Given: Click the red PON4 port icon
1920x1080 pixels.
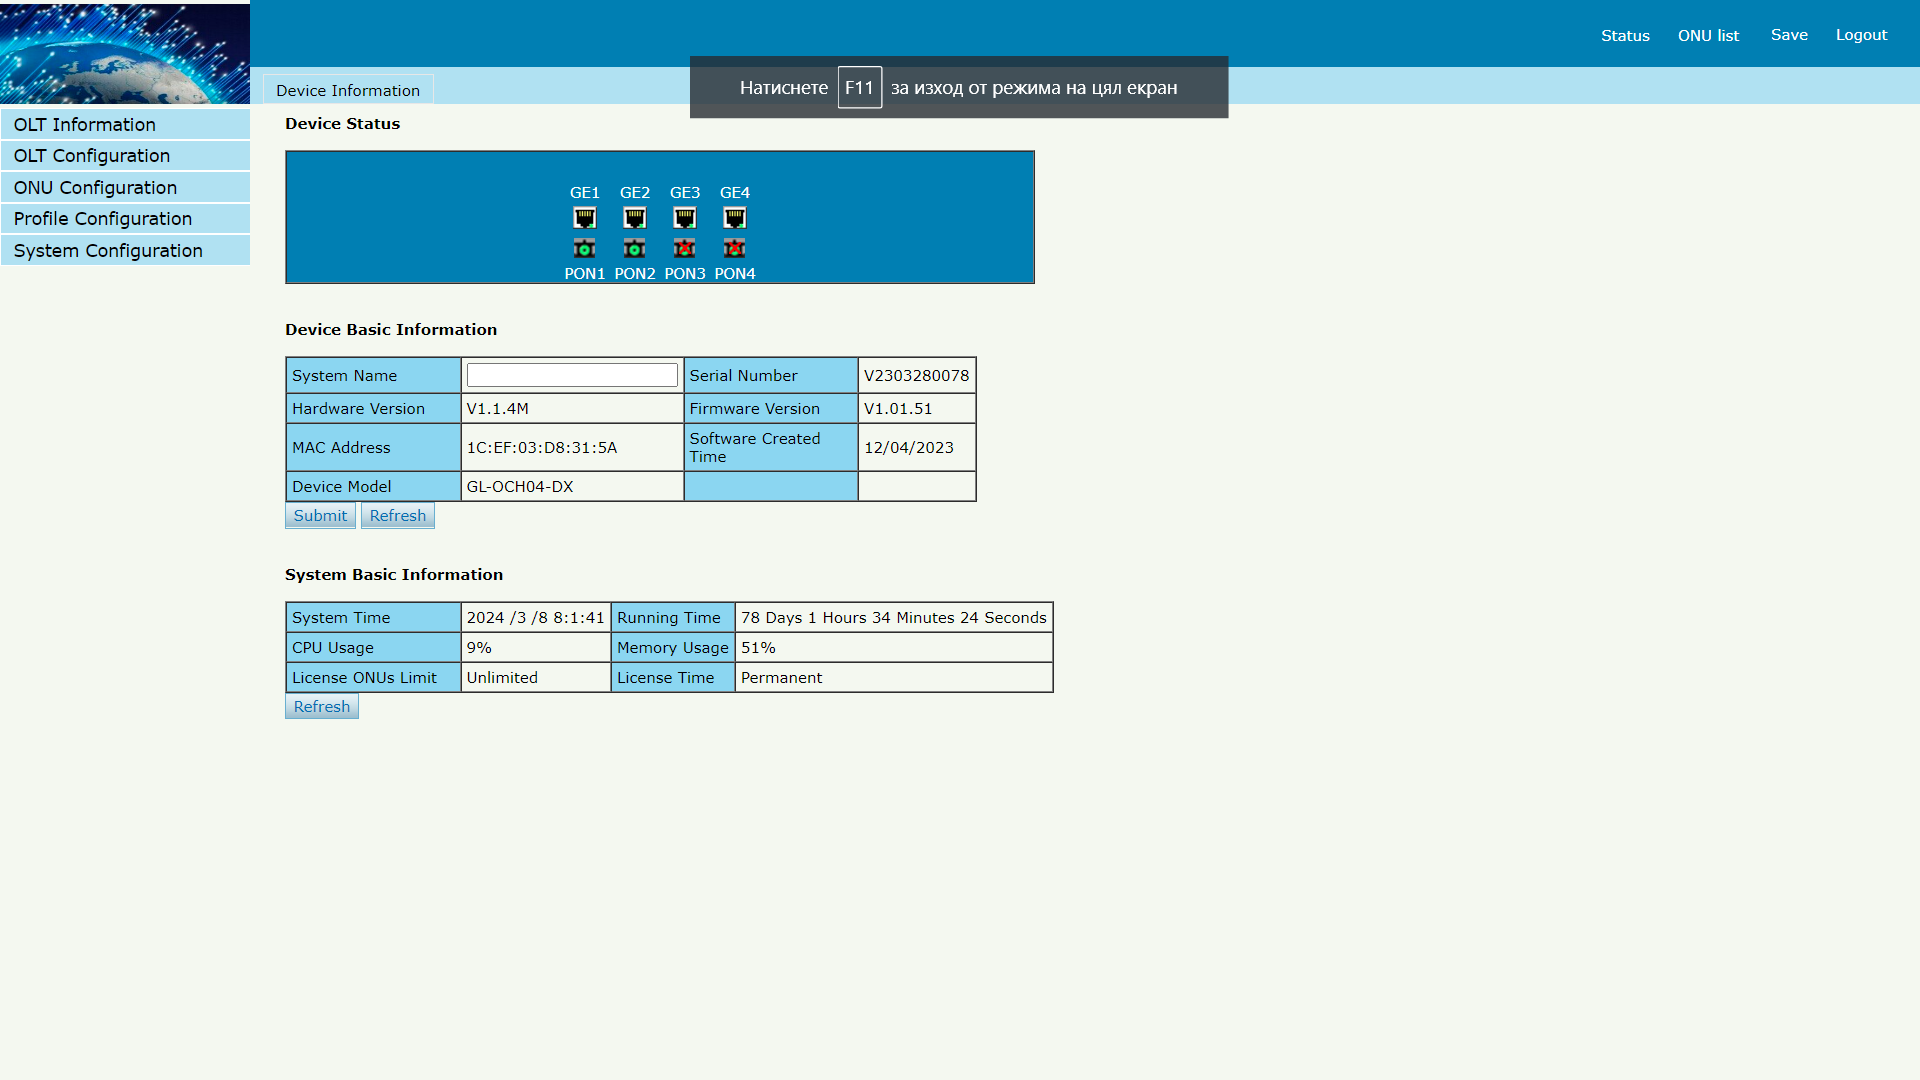Looking at the screenshot, I should [735, 248].
